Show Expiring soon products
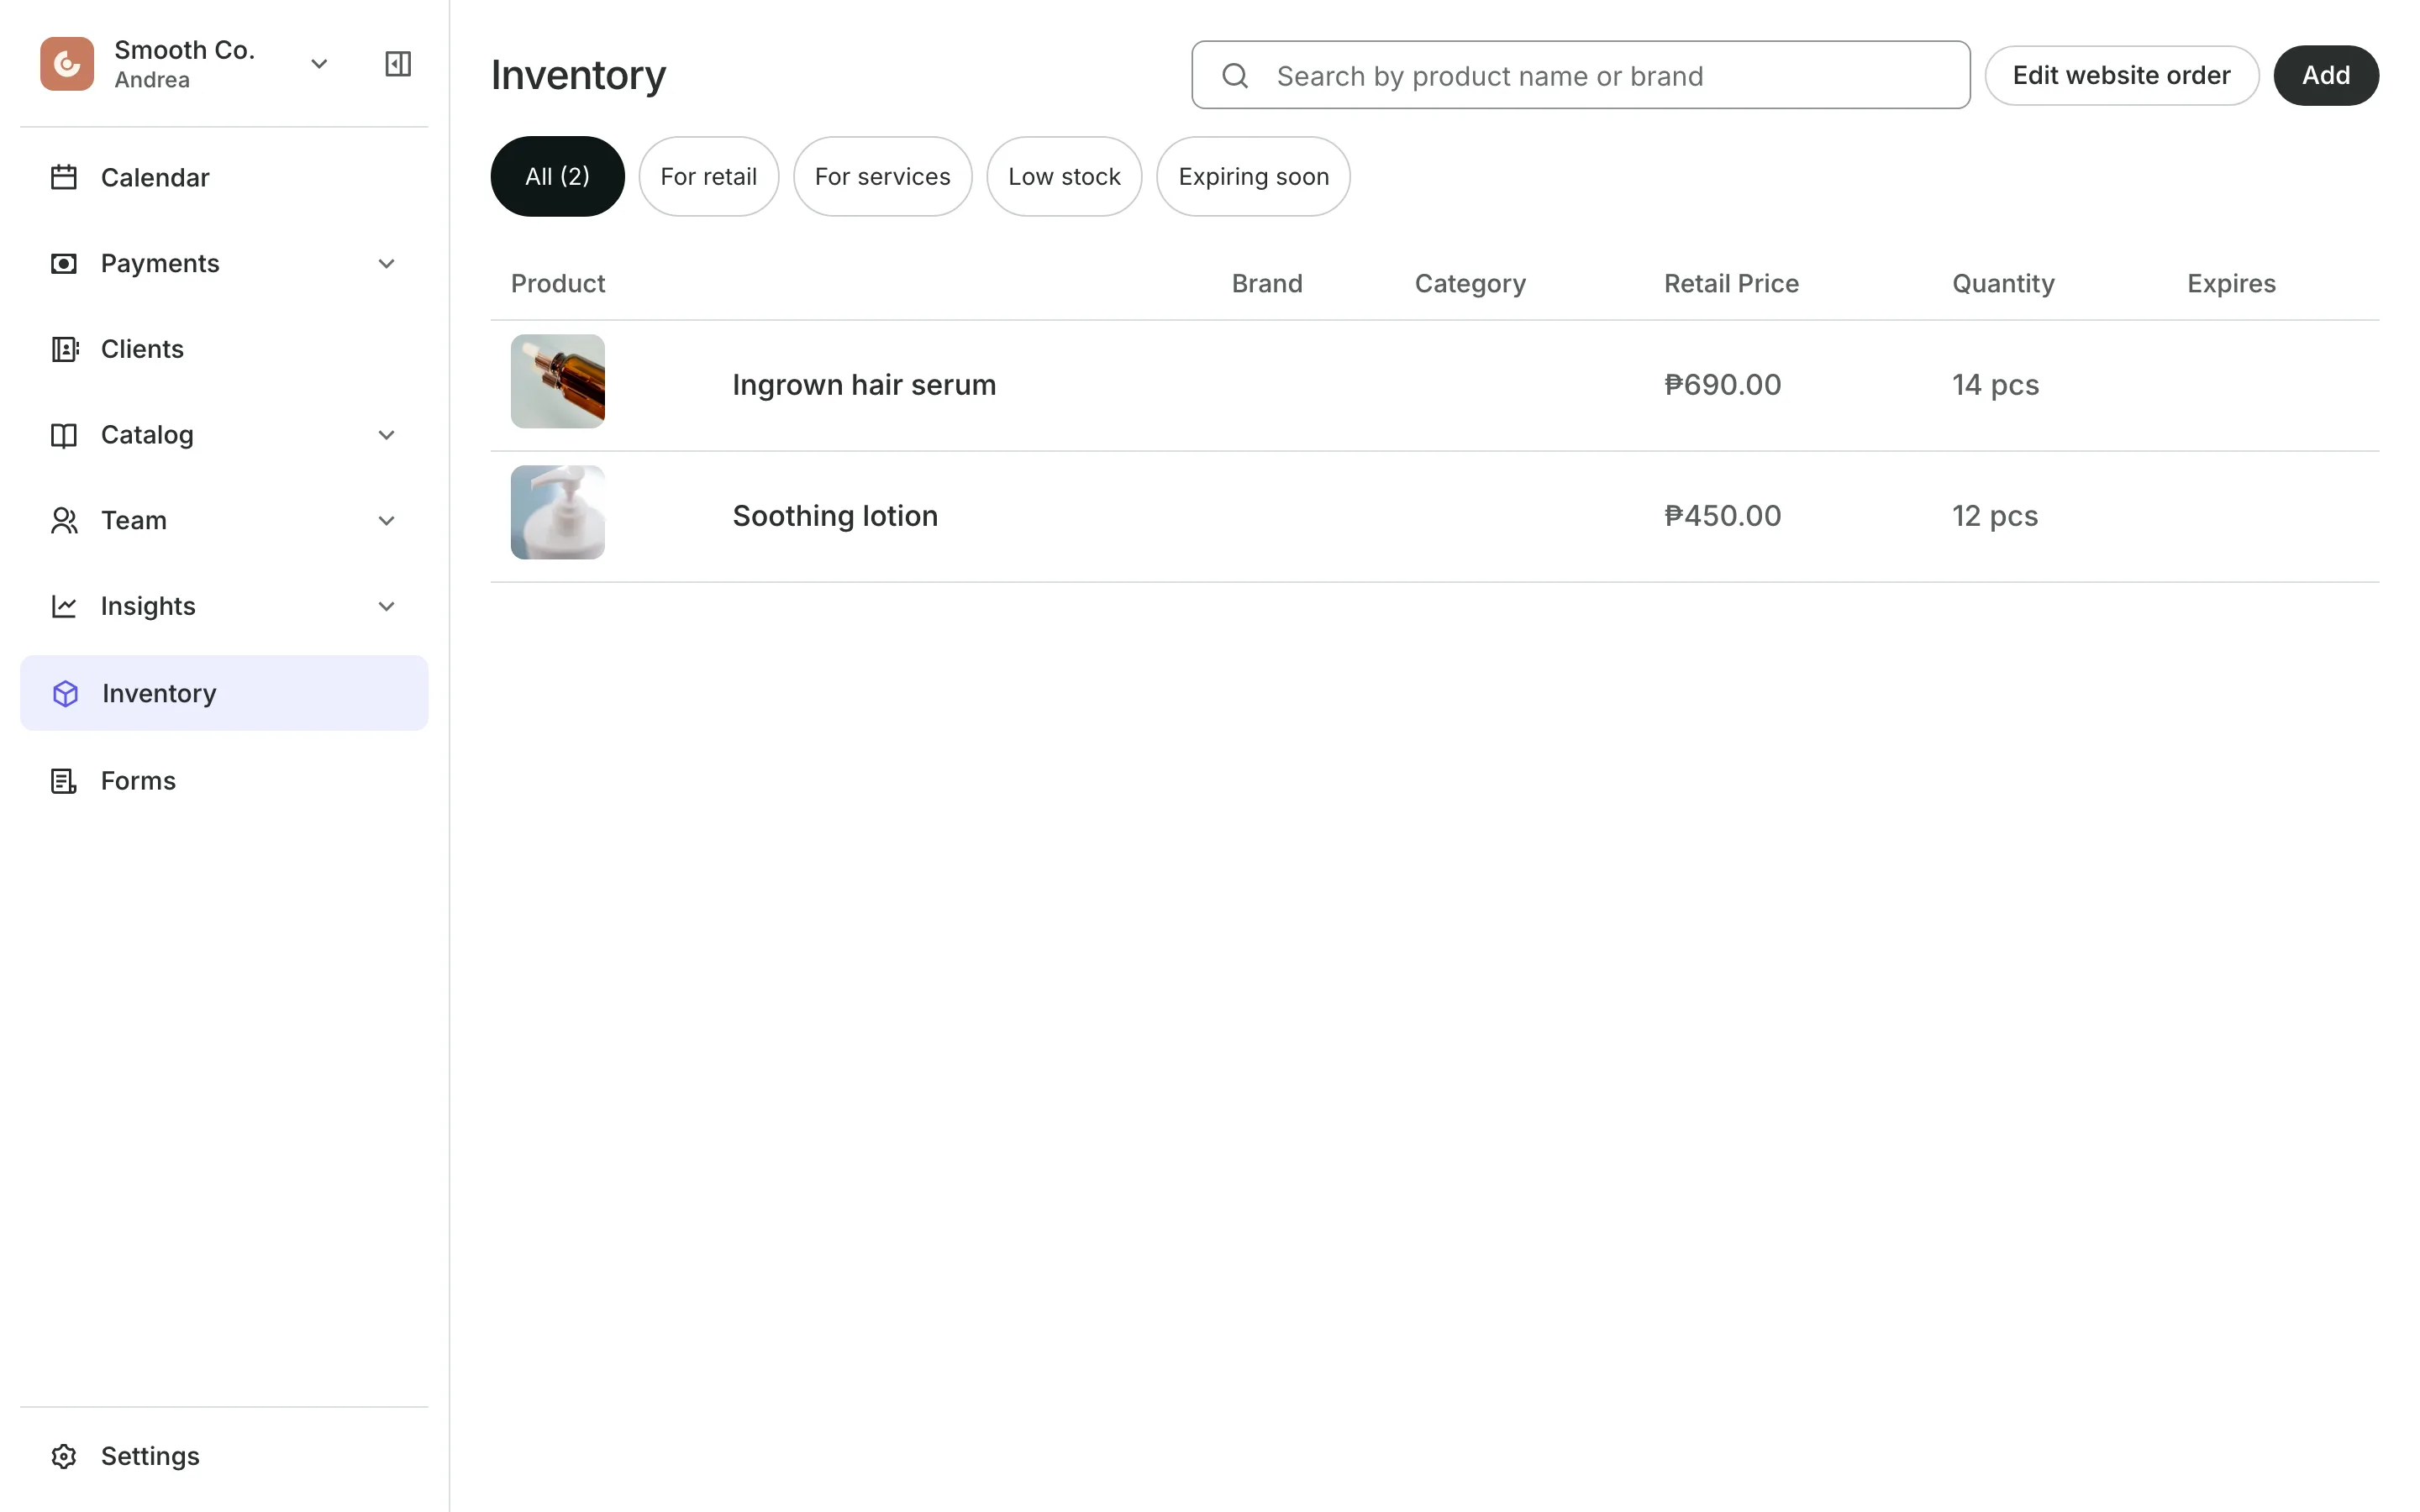 coord(1253,176)
